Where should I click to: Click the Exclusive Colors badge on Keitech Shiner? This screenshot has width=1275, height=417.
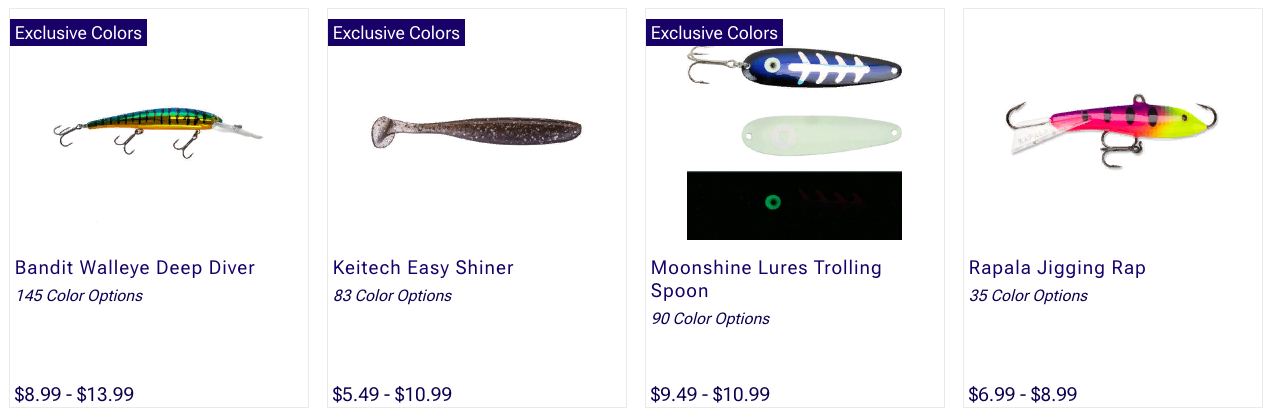(x=396, y=33)
